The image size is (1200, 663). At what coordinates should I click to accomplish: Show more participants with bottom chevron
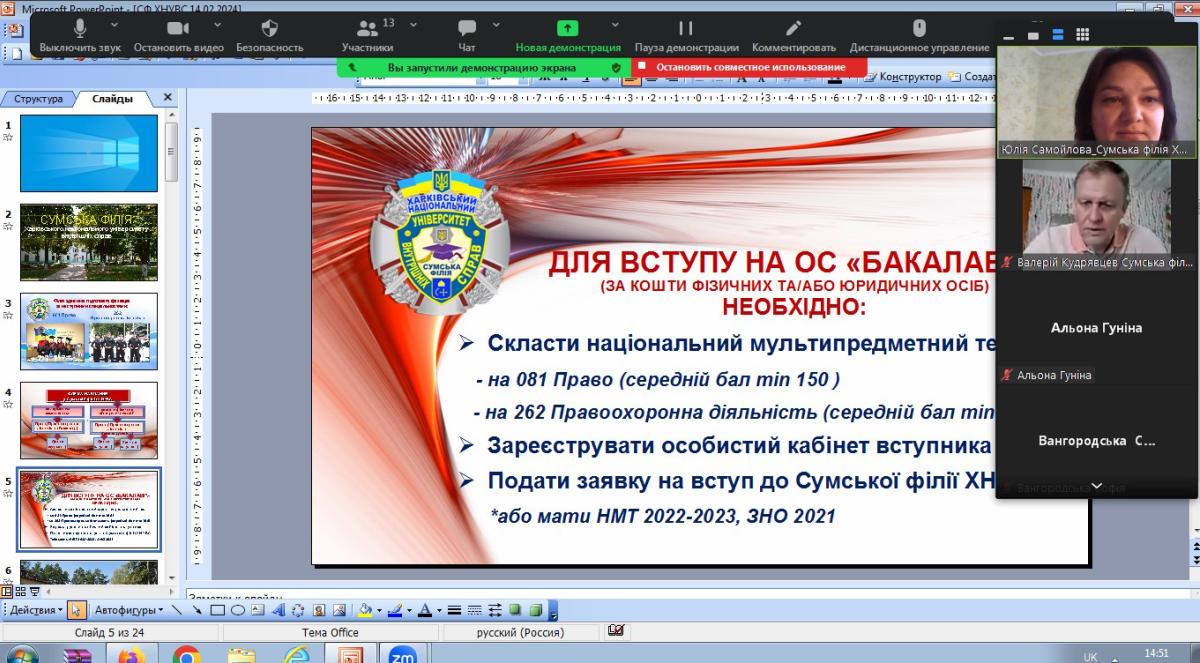1097,486
